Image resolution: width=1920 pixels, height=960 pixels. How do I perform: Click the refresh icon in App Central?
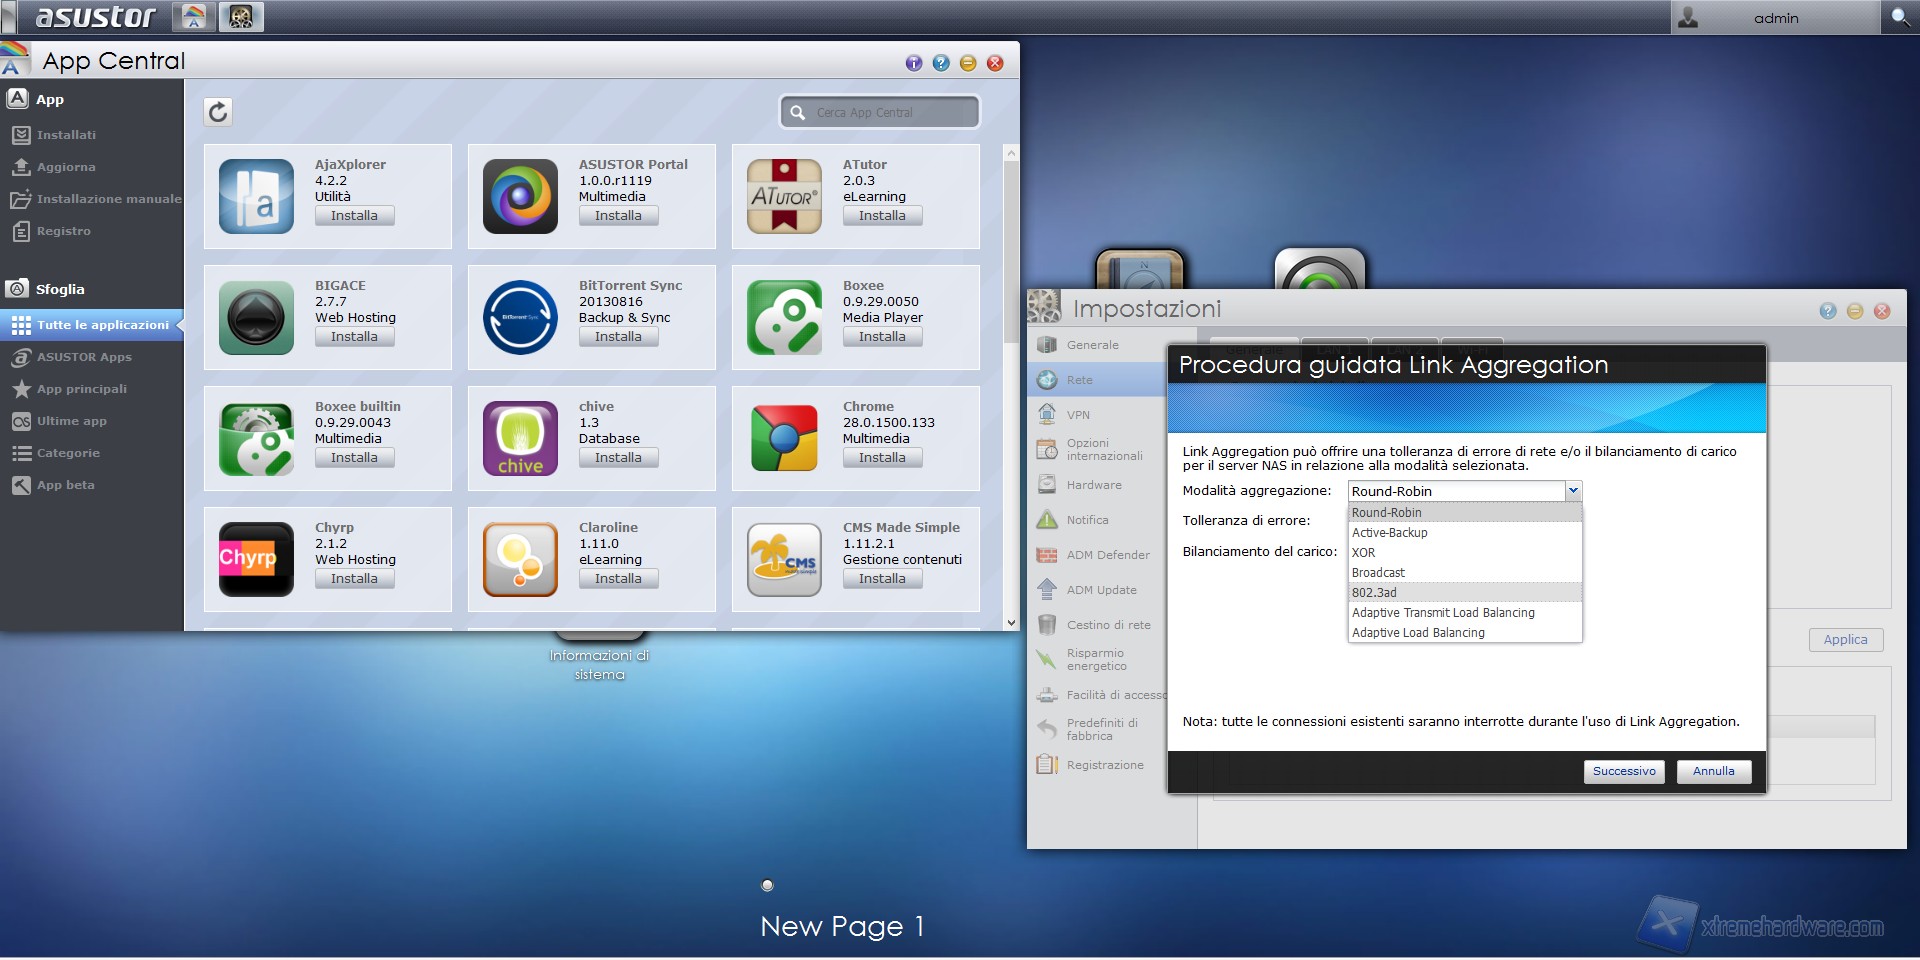click(218, 112)
